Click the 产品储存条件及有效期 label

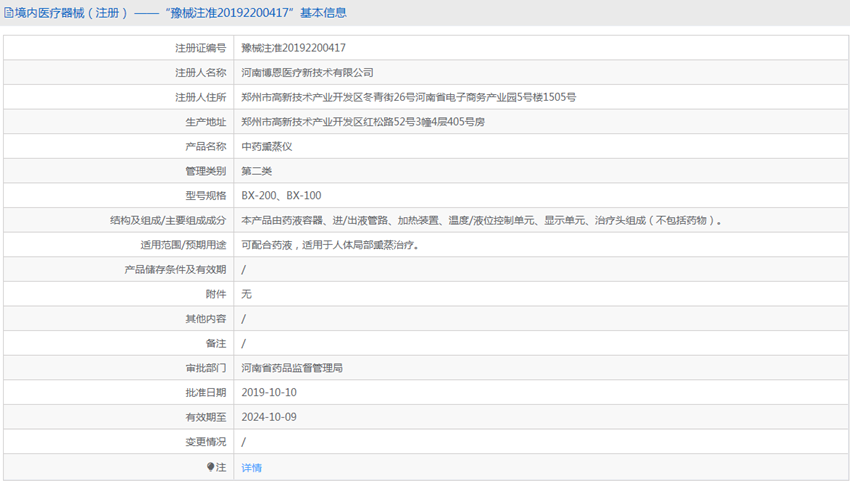click(x=175, y=269)
